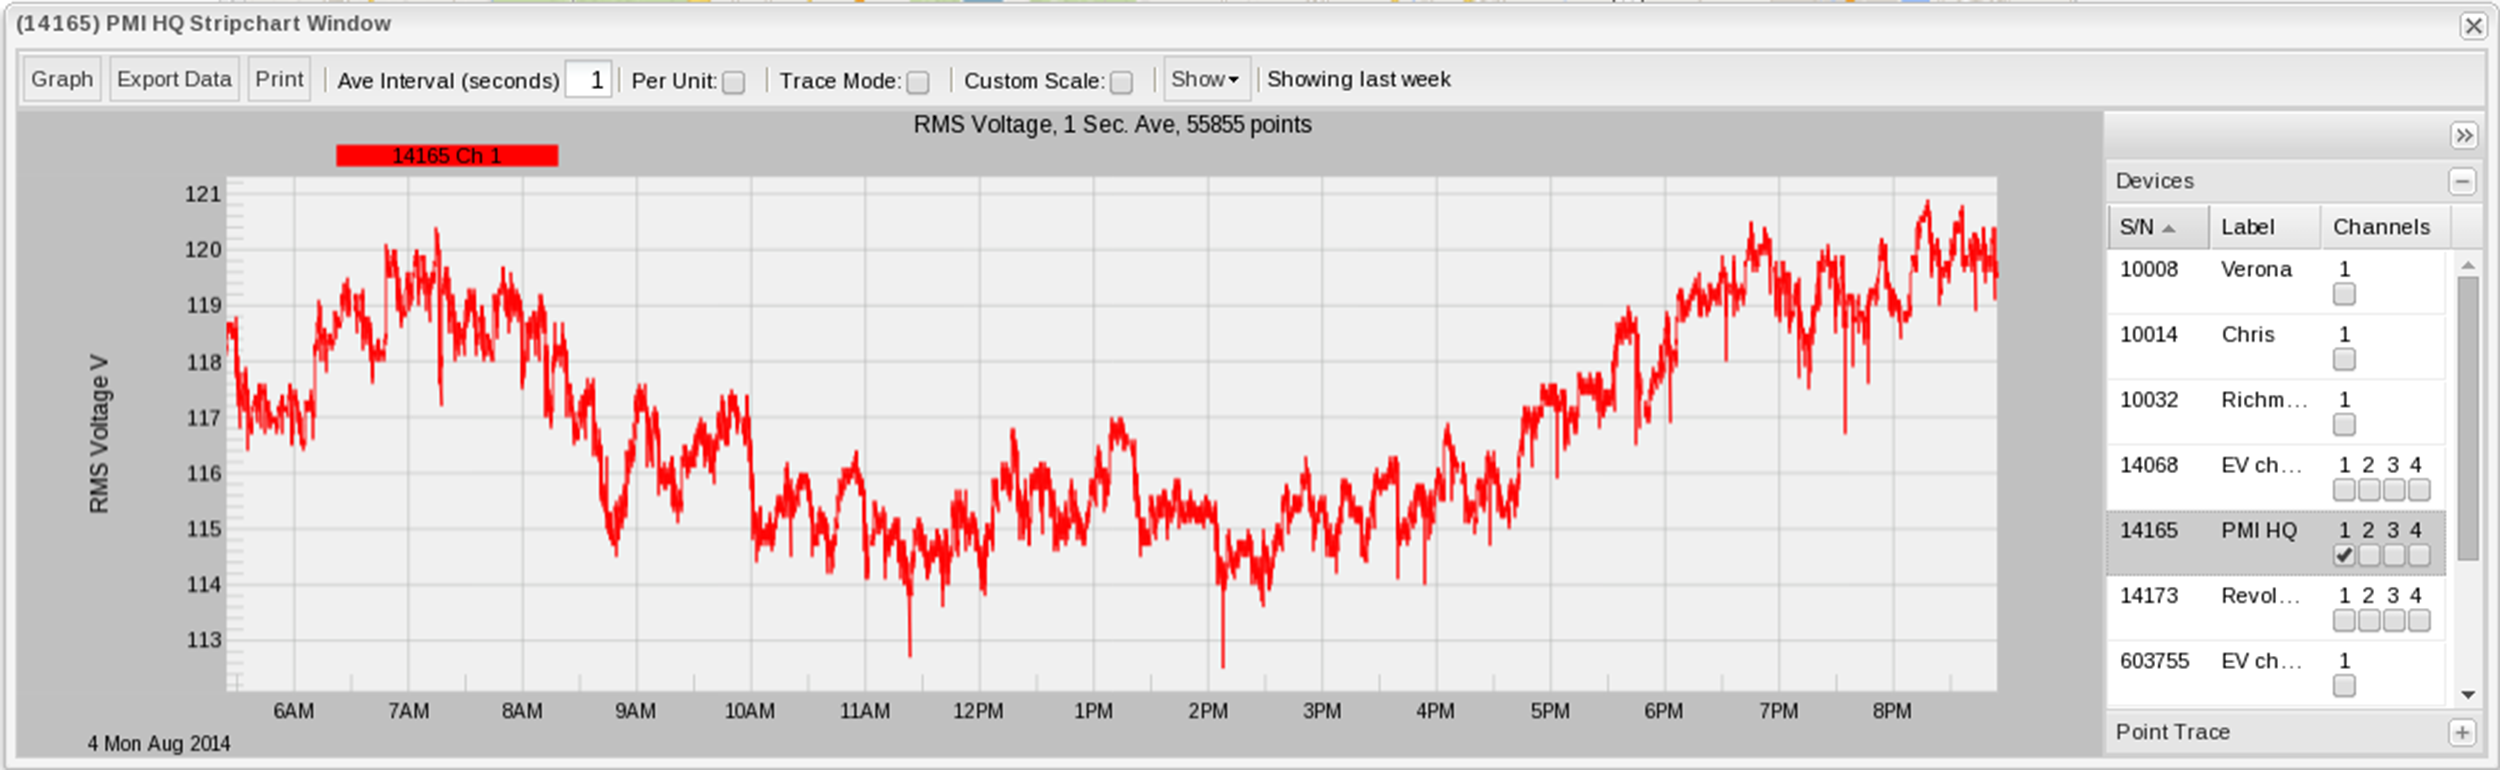Toggle the Trace Mode checkbox

[x=918, y=82]
